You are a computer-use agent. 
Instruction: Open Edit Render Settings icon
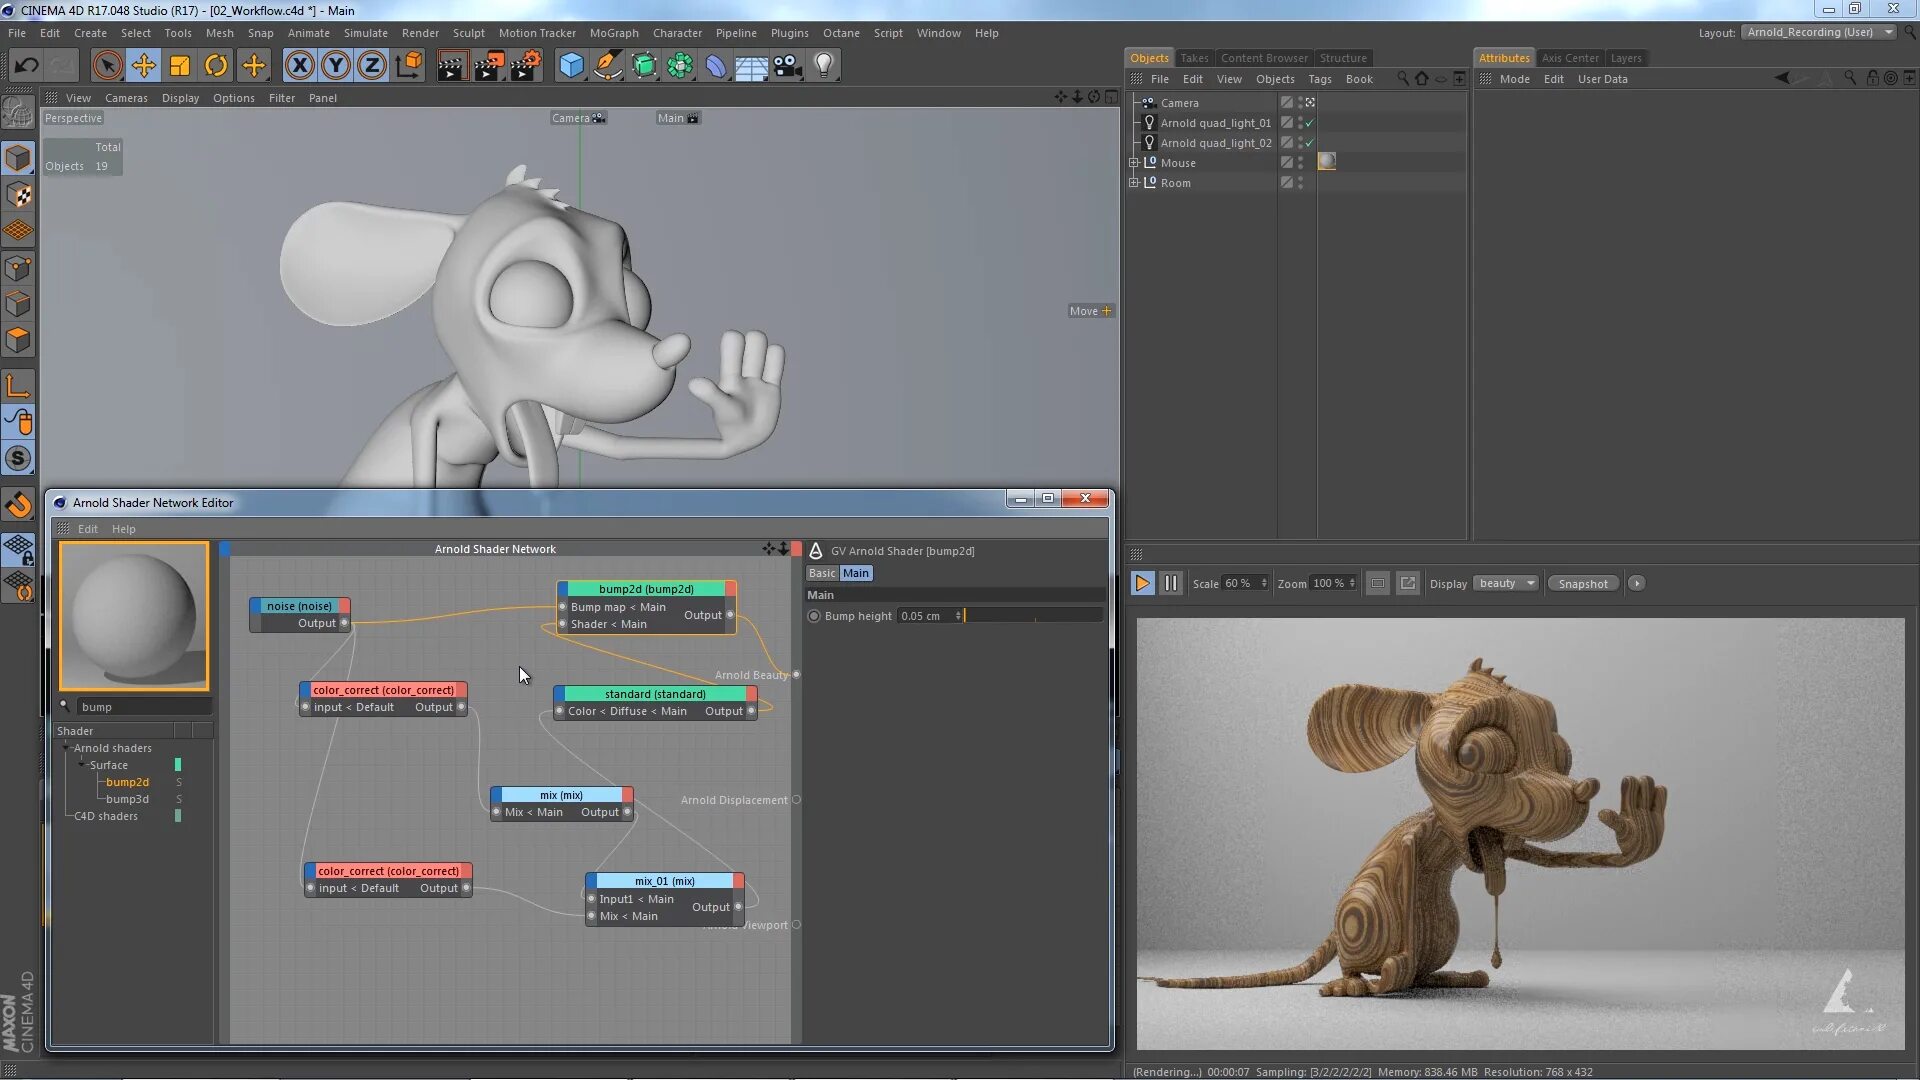[525, 66]
